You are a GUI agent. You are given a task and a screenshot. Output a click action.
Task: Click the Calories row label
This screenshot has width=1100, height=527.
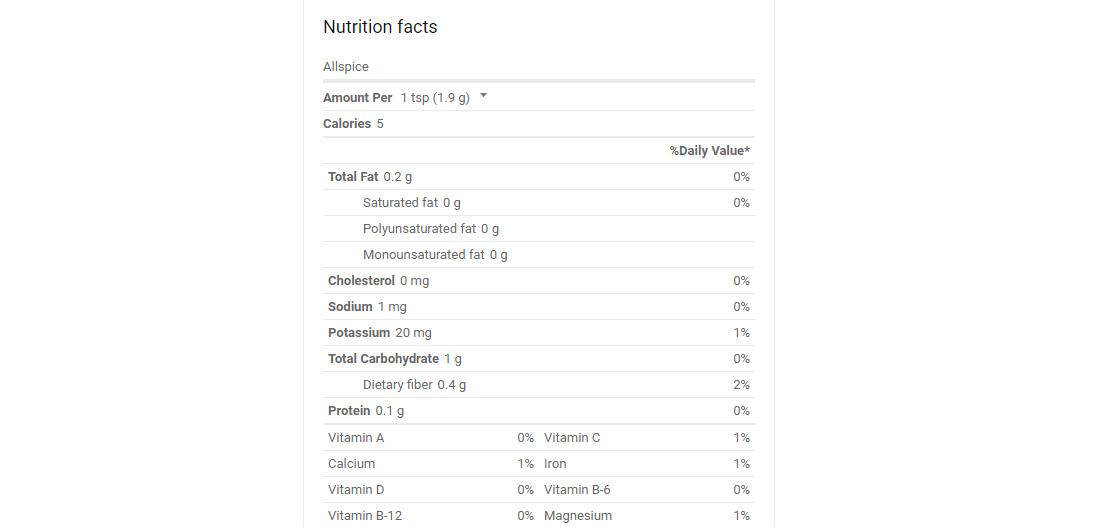click(347, 124)
